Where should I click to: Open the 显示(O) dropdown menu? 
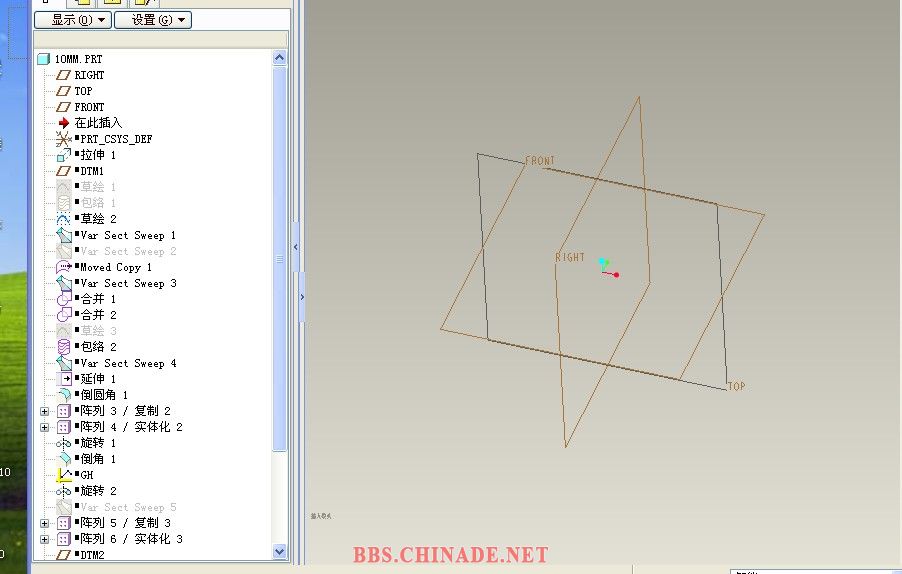pyautogui.click(x=72, y=20)
